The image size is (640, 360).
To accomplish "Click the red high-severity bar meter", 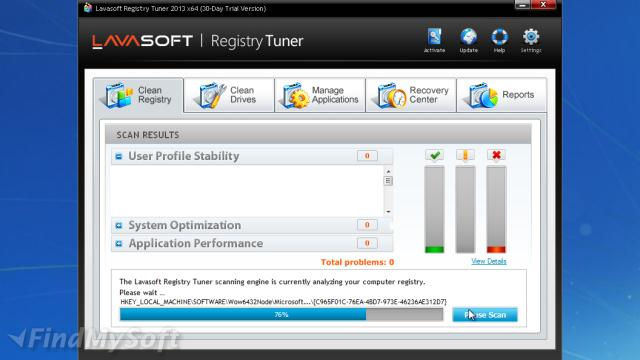I will coord(496,209).
